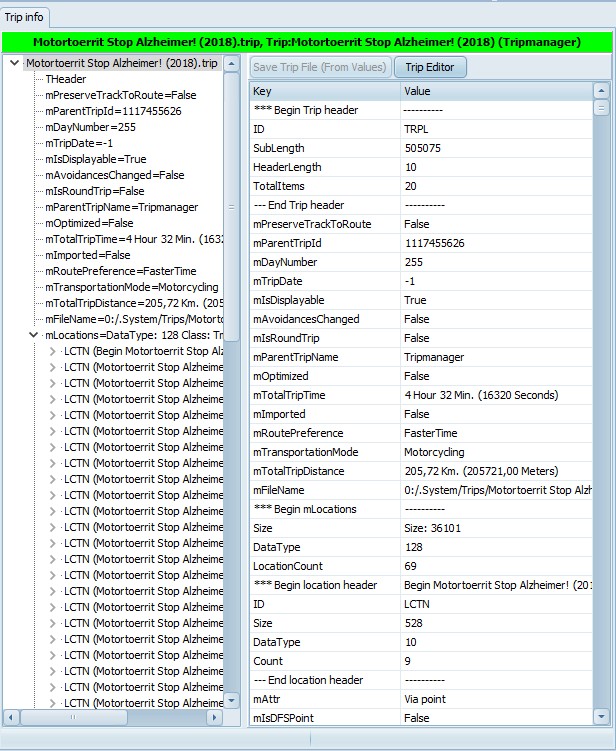The height and width of the screenshot is (751, 616).
Task: Open the Trip Editor
Action: (430, 67)
